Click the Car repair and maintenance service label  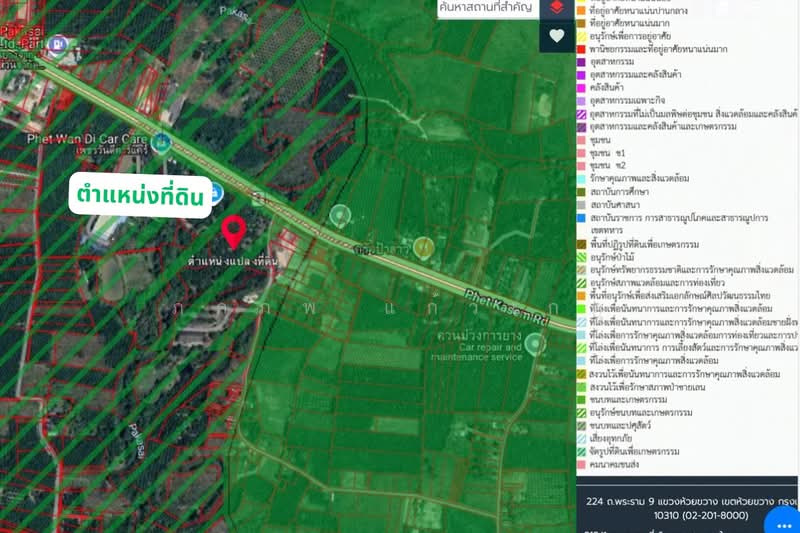coord(477,352)
